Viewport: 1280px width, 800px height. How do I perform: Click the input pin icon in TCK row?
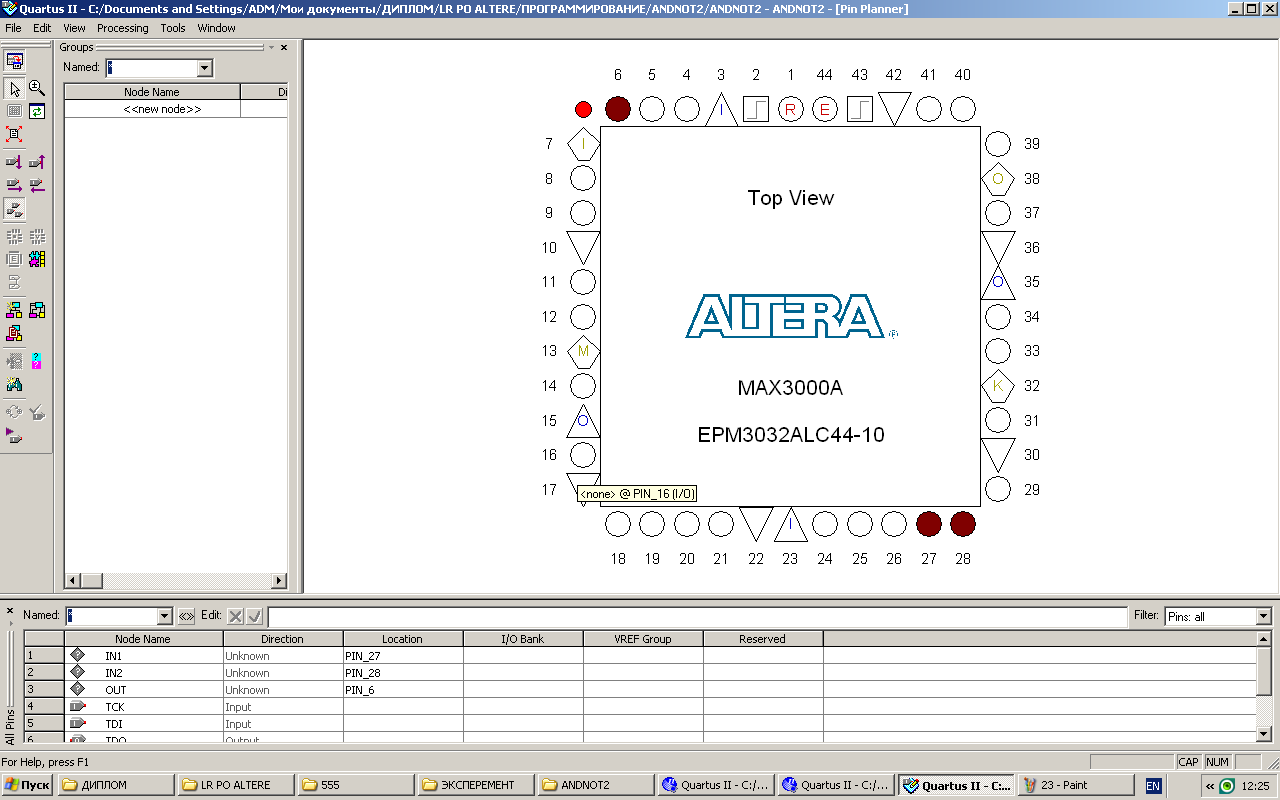78,707
